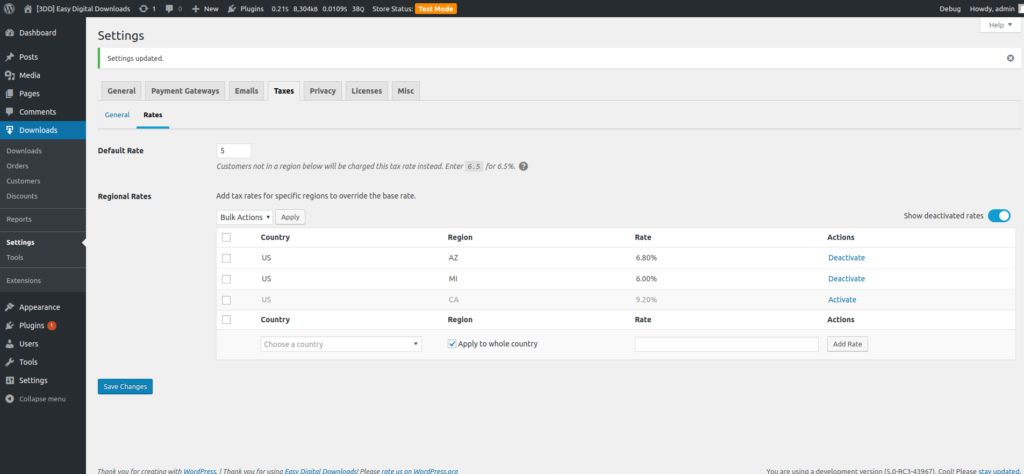Click the Collapse menu icon
The image size is (1024, 474).
click(10, 399)
